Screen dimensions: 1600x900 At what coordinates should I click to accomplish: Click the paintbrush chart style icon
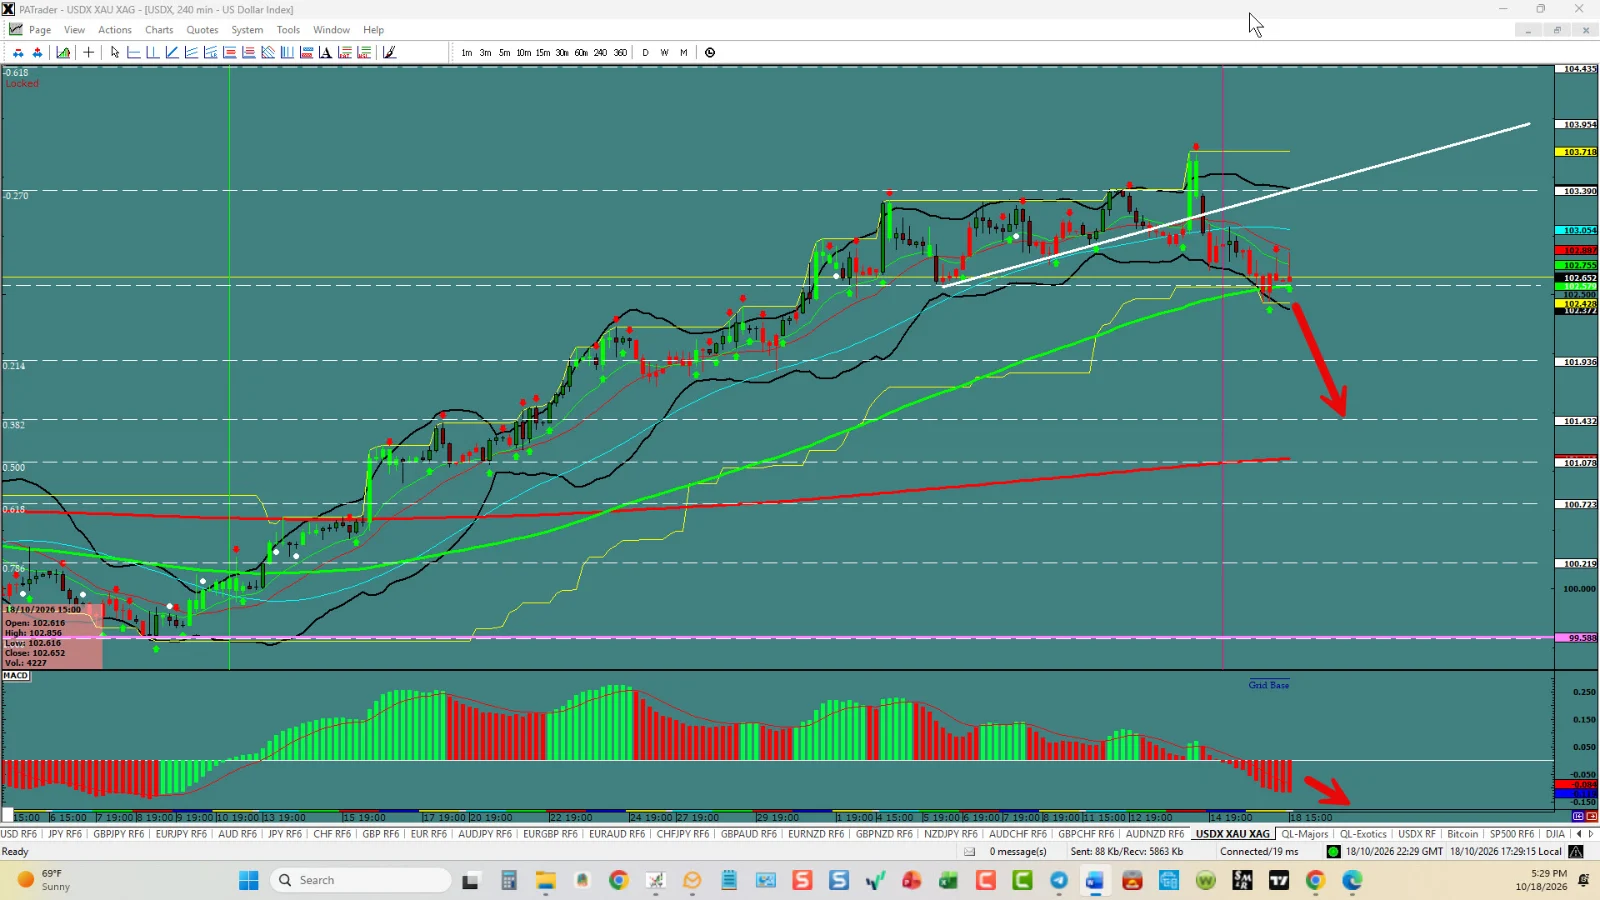point(389,52)
